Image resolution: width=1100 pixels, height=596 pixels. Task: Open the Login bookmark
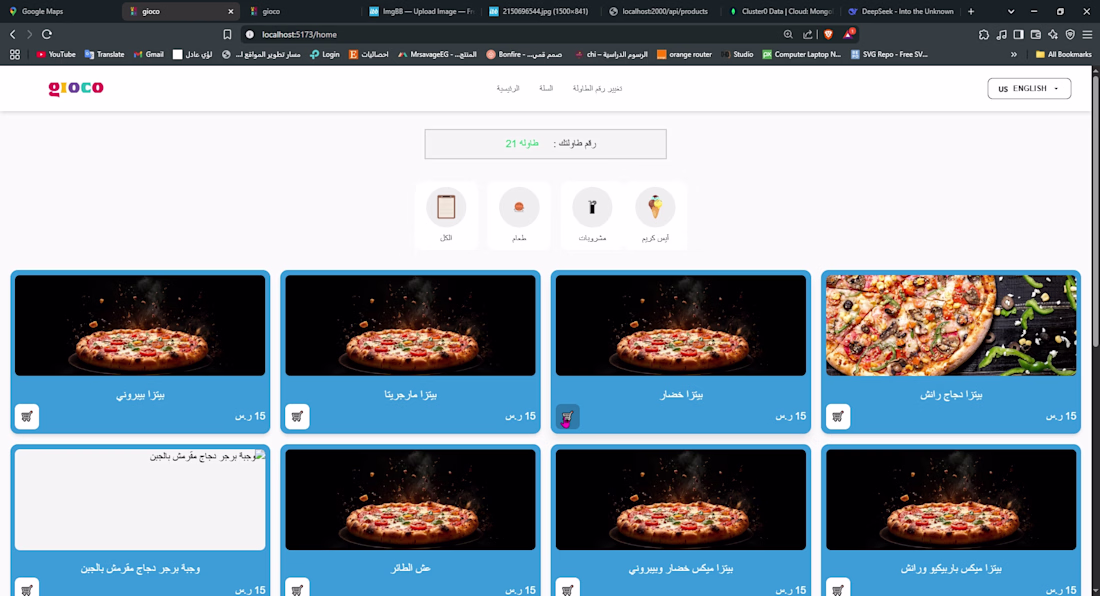(325, 54)
